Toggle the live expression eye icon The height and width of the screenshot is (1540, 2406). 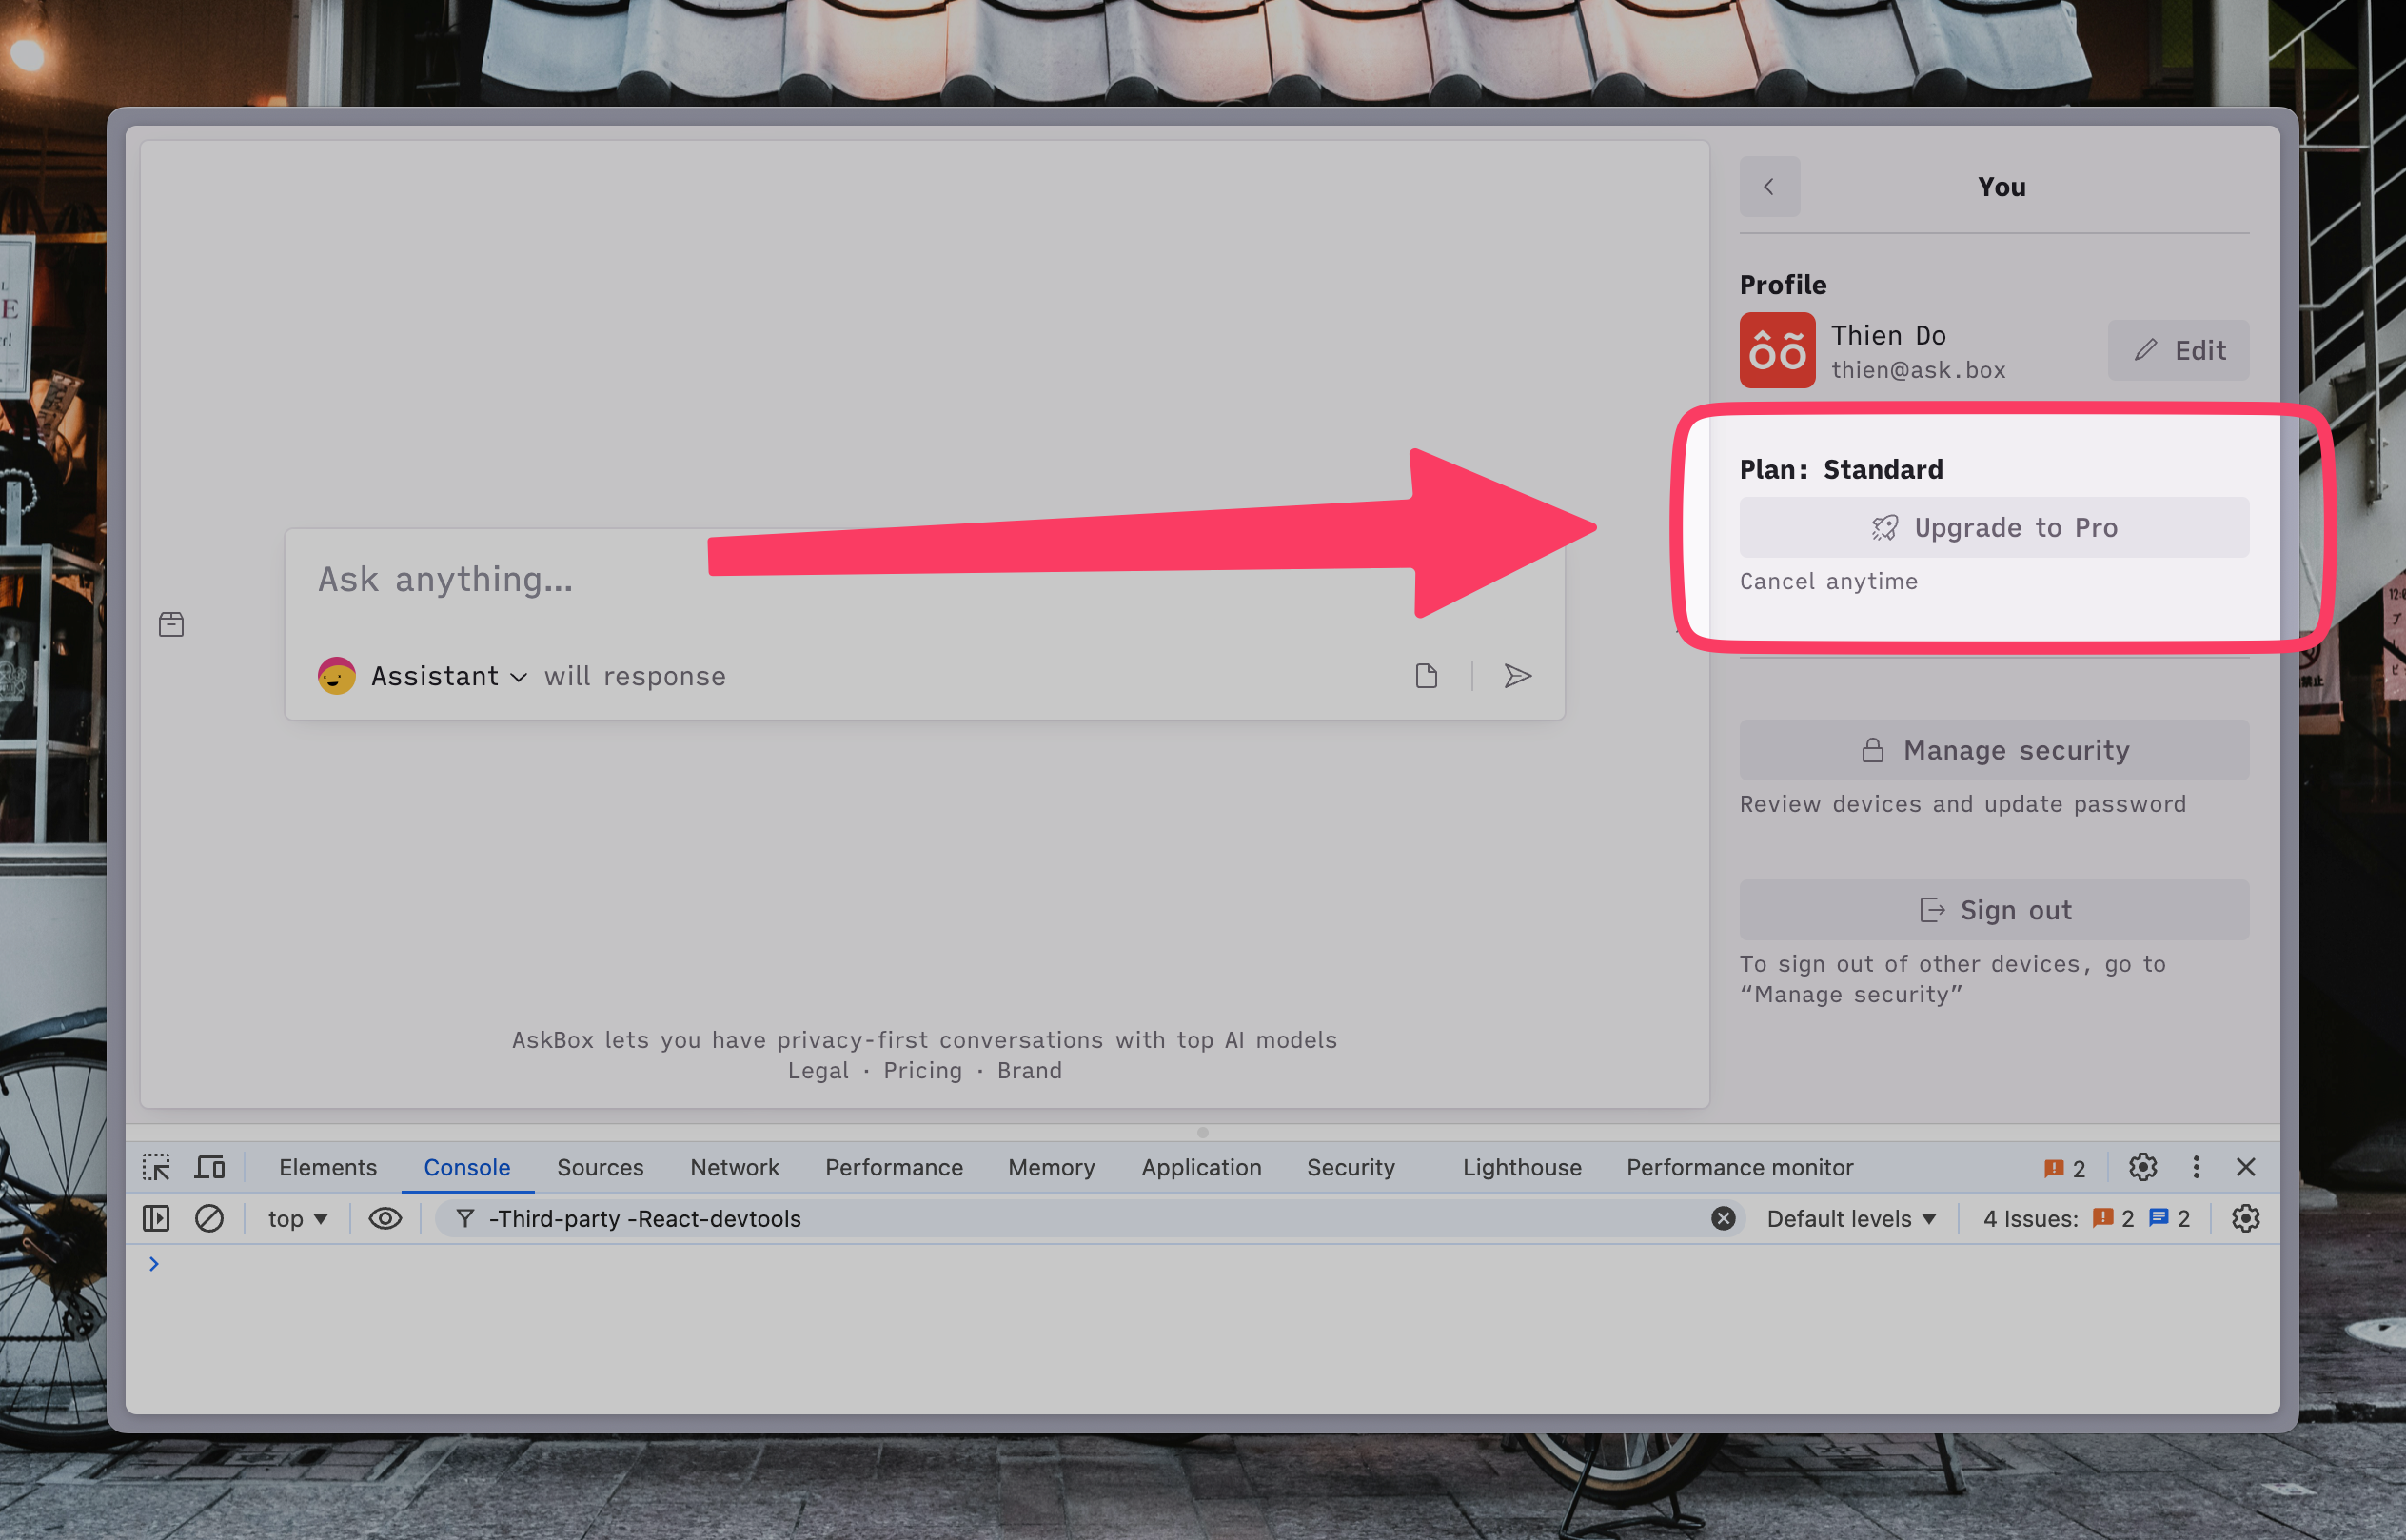(385, 1218)
